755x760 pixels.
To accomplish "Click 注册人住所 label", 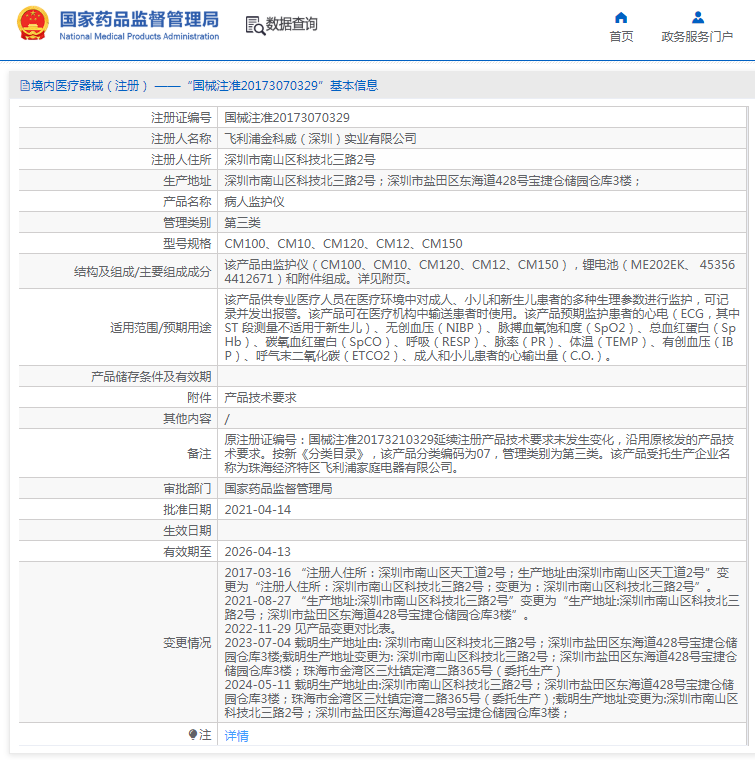I will (x=181, y=160).
